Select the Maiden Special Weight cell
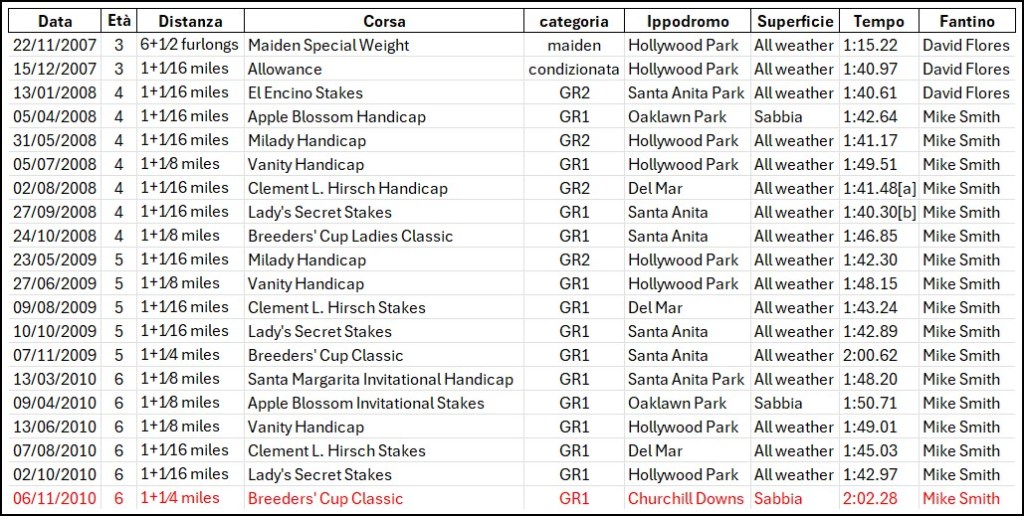 coord(329,45)
